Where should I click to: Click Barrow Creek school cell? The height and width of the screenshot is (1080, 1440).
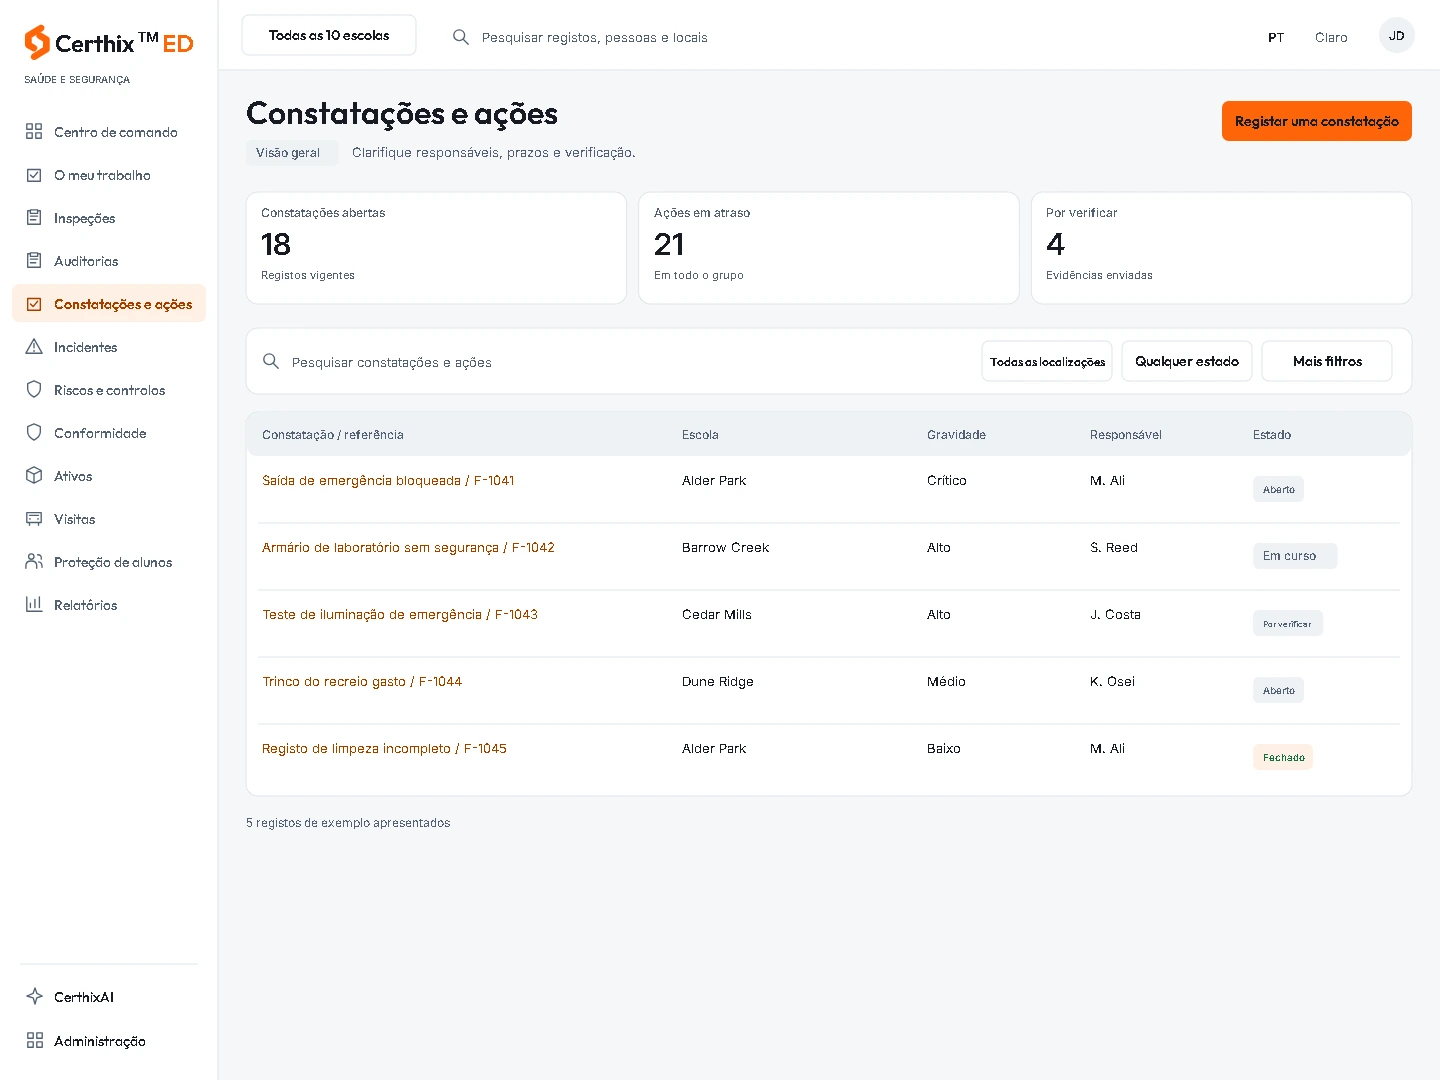pyautogui.click(x=725, y=547)
